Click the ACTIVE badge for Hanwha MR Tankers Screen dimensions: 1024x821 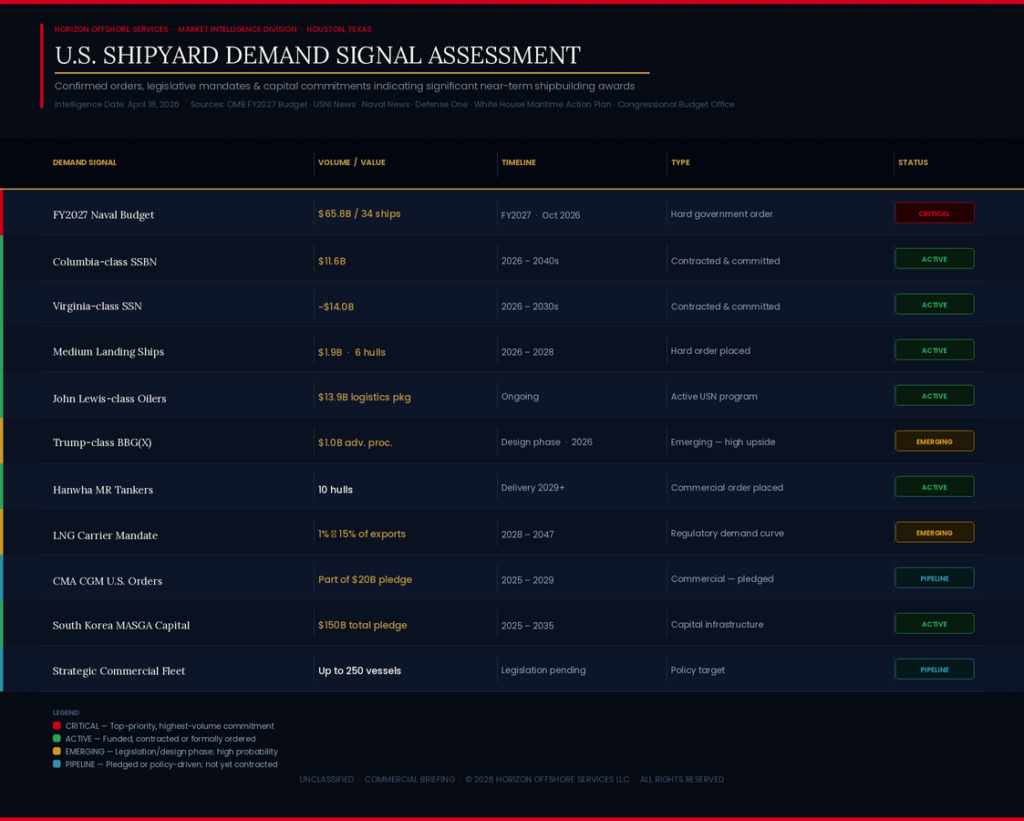[x=934, y=487]
